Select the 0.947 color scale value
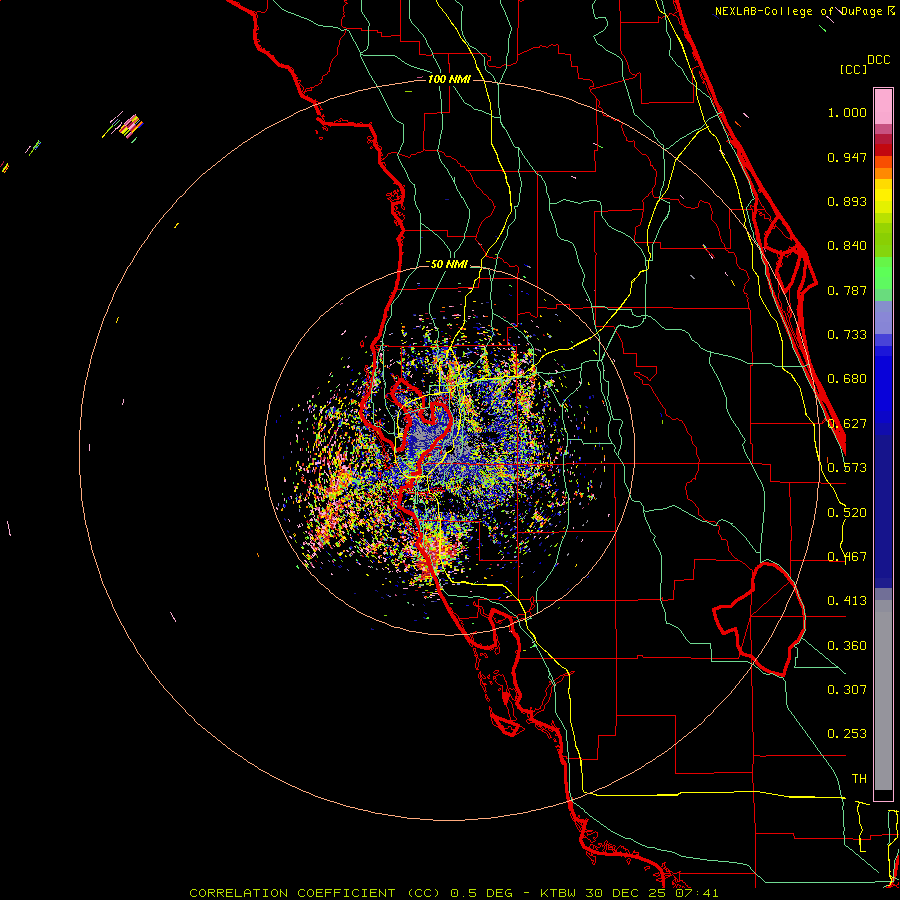 point(847,157)
